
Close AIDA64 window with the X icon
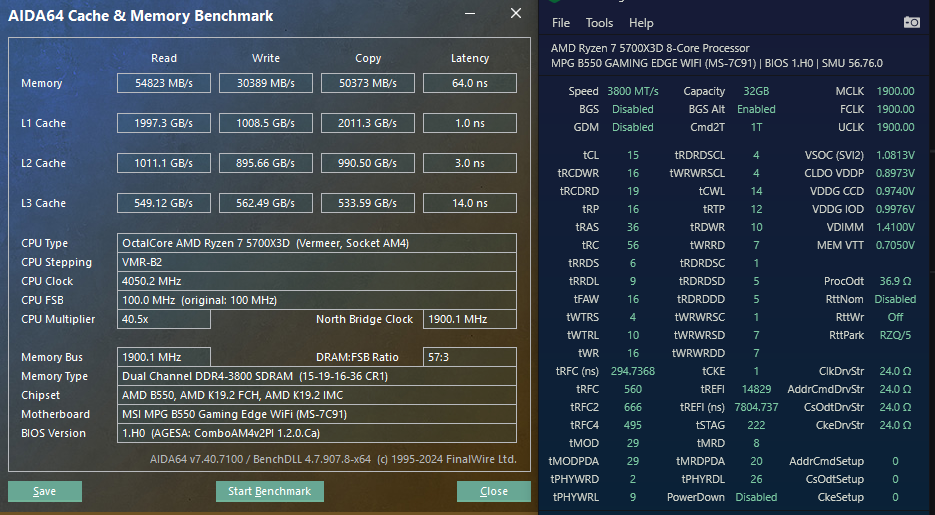pyautogui.click(x=516, y=13)
